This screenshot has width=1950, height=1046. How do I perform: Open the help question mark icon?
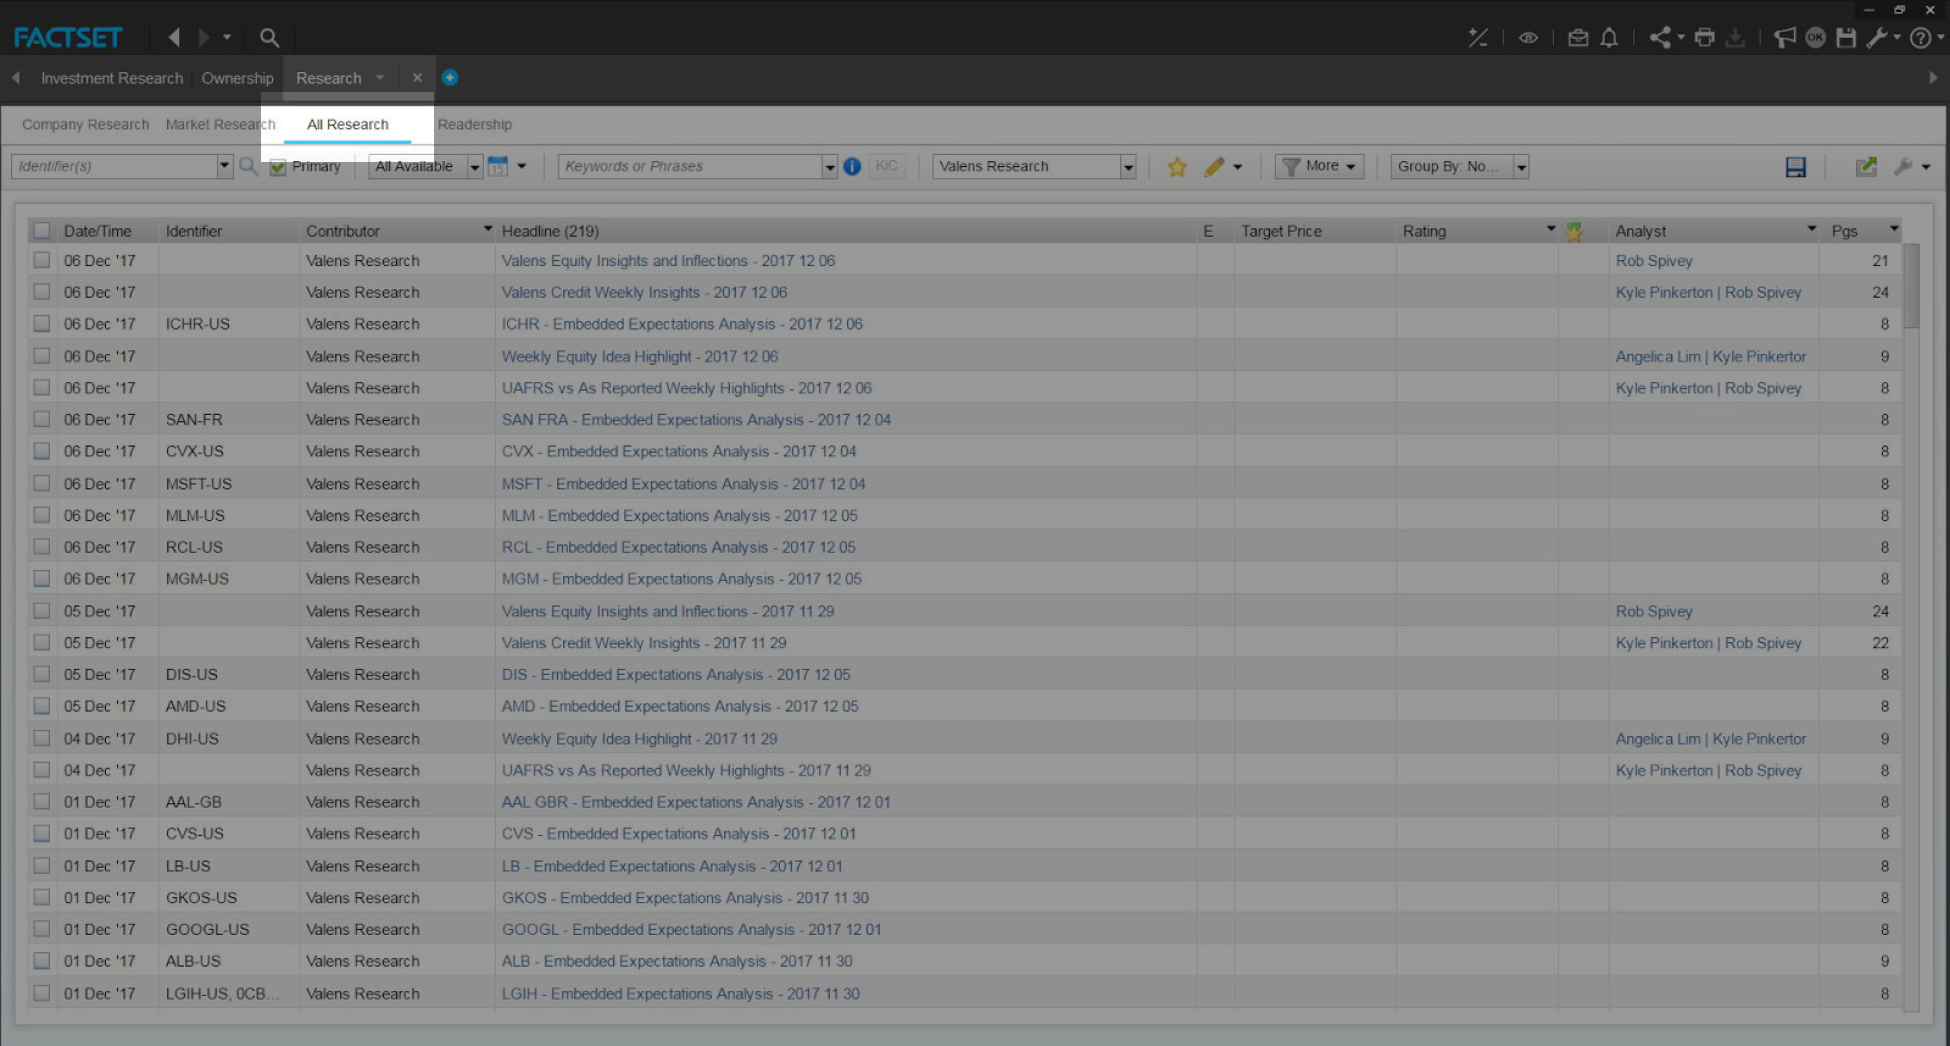coord(1920,38)
